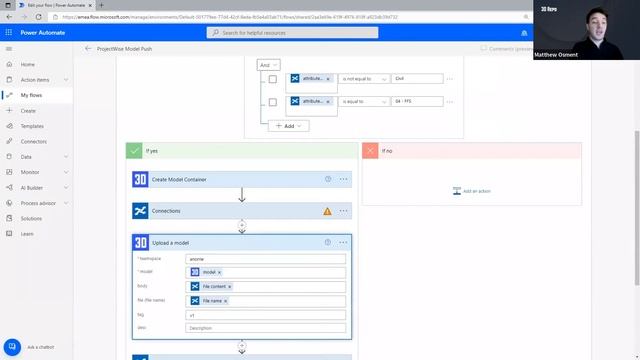This screenshot has height=360, width=640.
Task: Click the Add condition row button
Action: [289, 126]
